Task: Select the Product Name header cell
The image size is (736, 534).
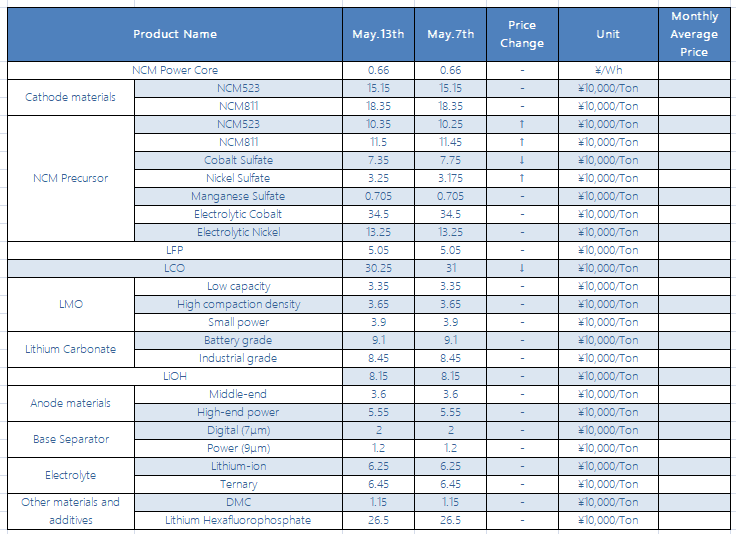Action: 175,34
